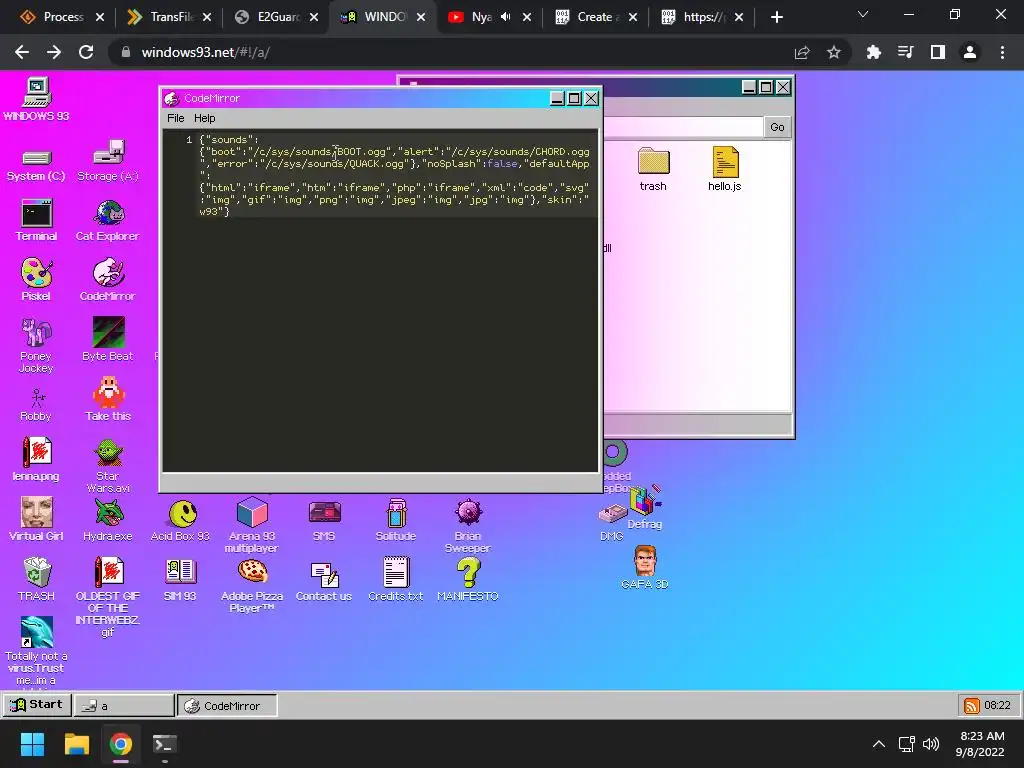Image resolution: width=1024 pixels, height=768 pixels.
Task: Click the RSS feed tray icon
Action: pos(972,705)
